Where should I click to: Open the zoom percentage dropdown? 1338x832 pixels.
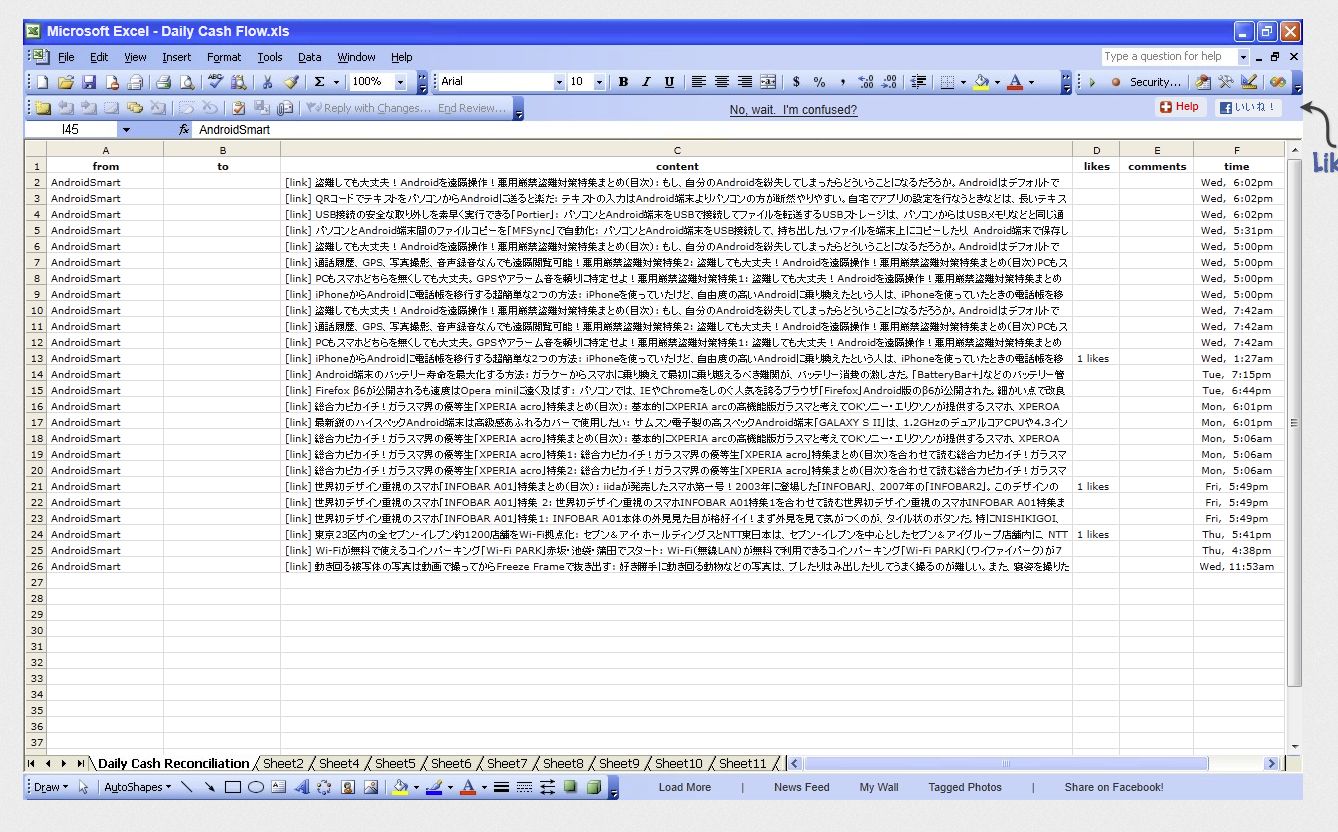coord(401,82)
